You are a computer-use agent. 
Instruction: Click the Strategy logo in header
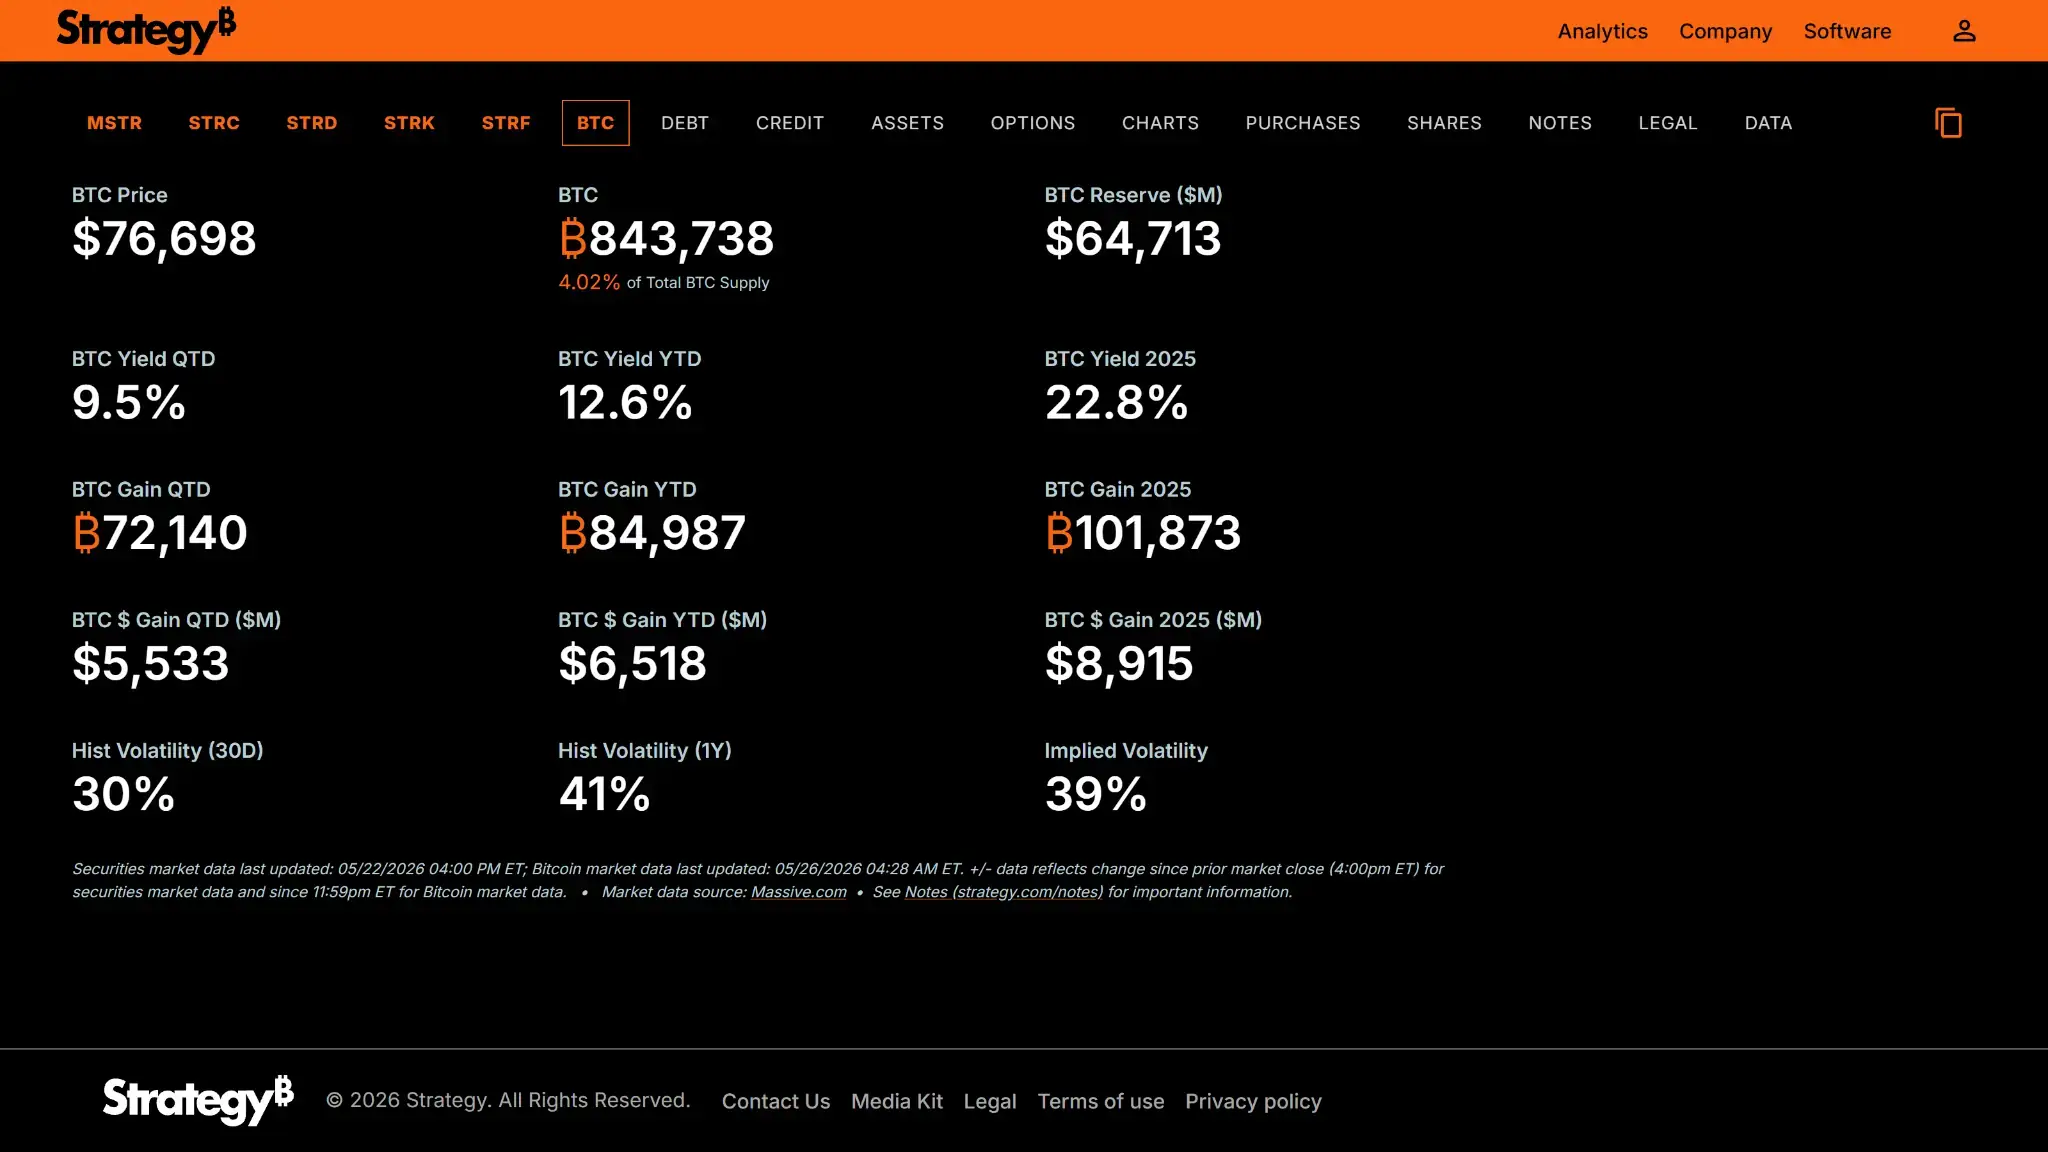coord(146,30)
